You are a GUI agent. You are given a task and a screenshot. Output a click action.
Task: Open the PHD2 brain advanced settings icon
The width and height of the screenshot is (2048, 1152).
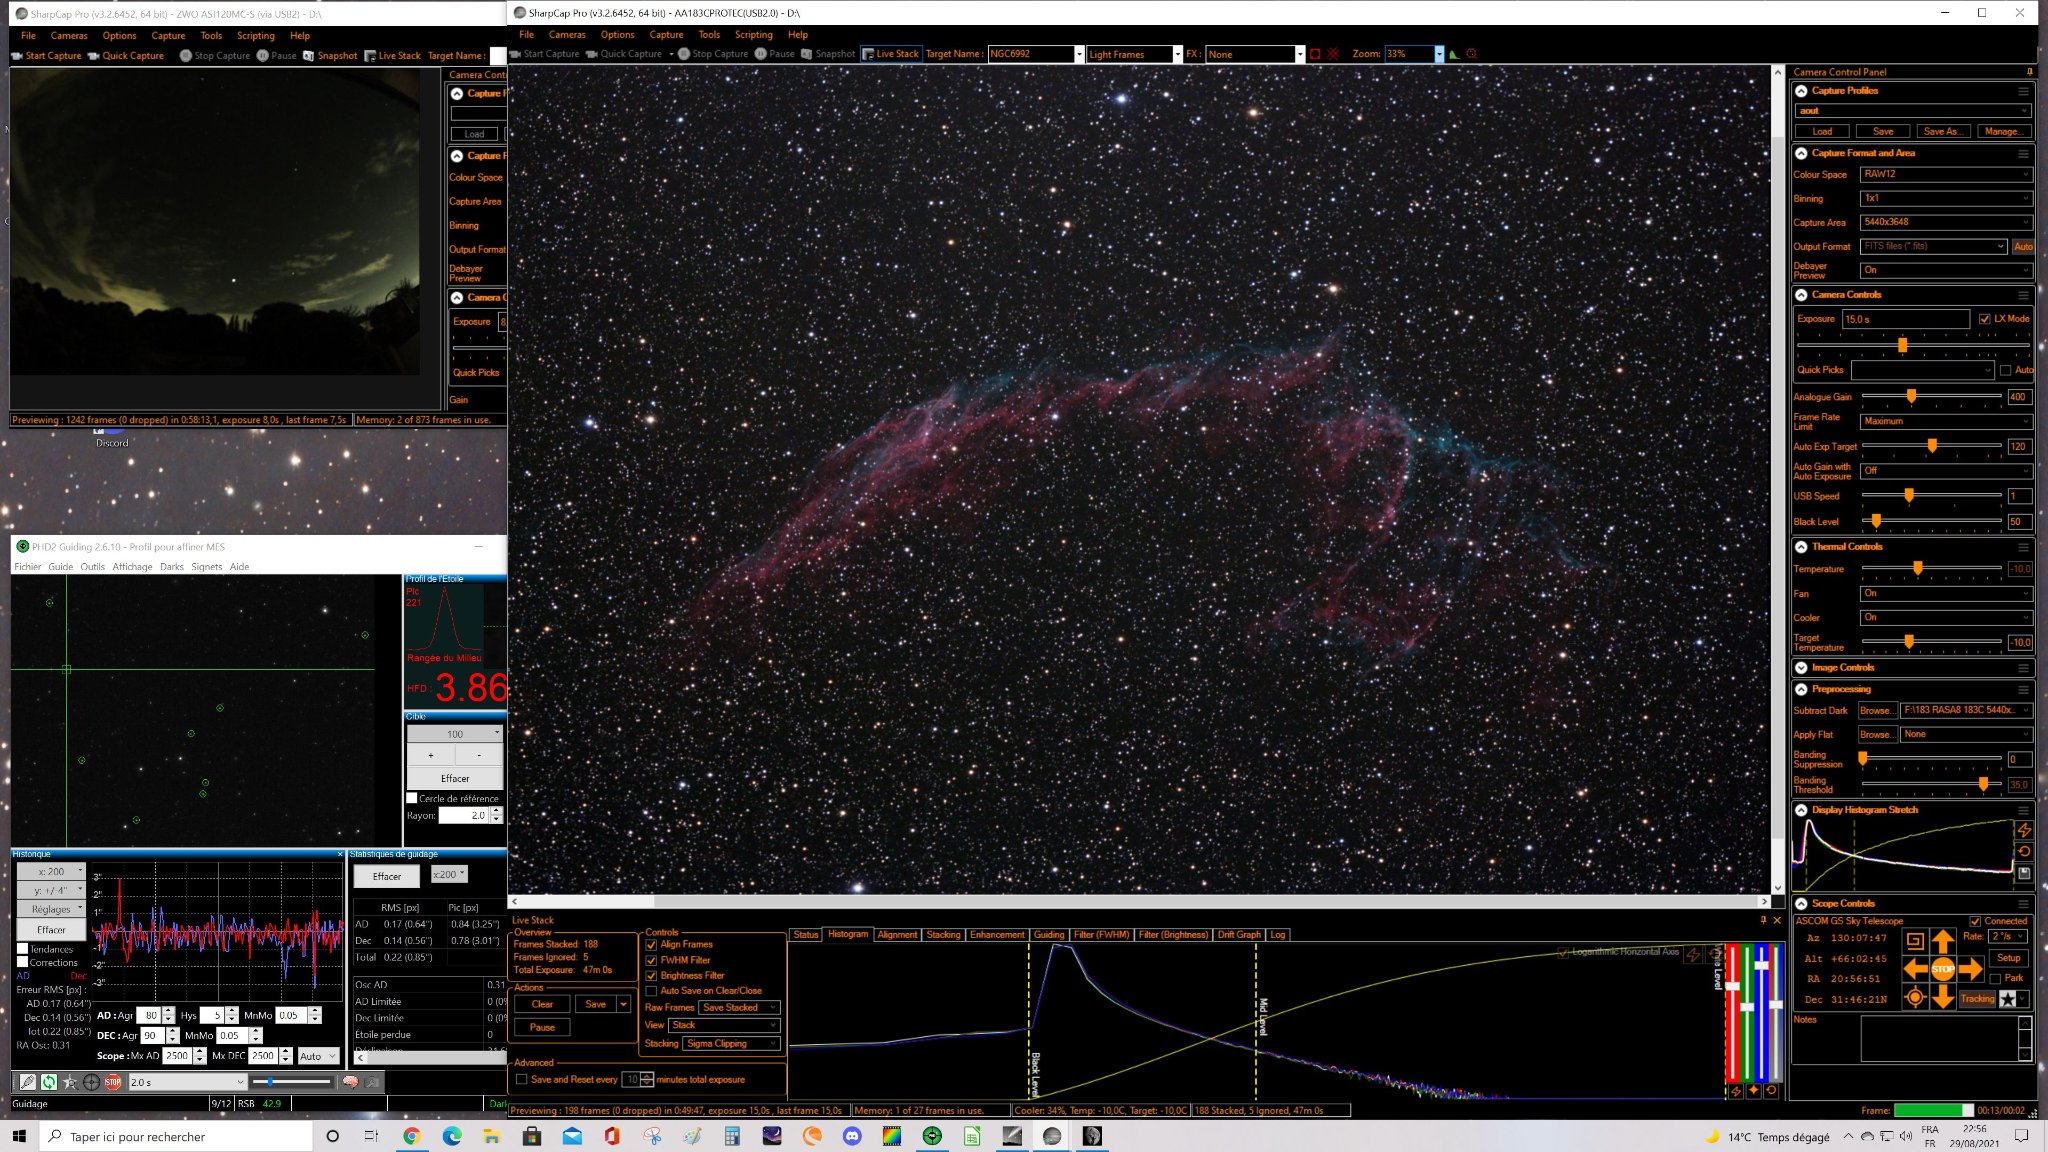[350, 1082]
